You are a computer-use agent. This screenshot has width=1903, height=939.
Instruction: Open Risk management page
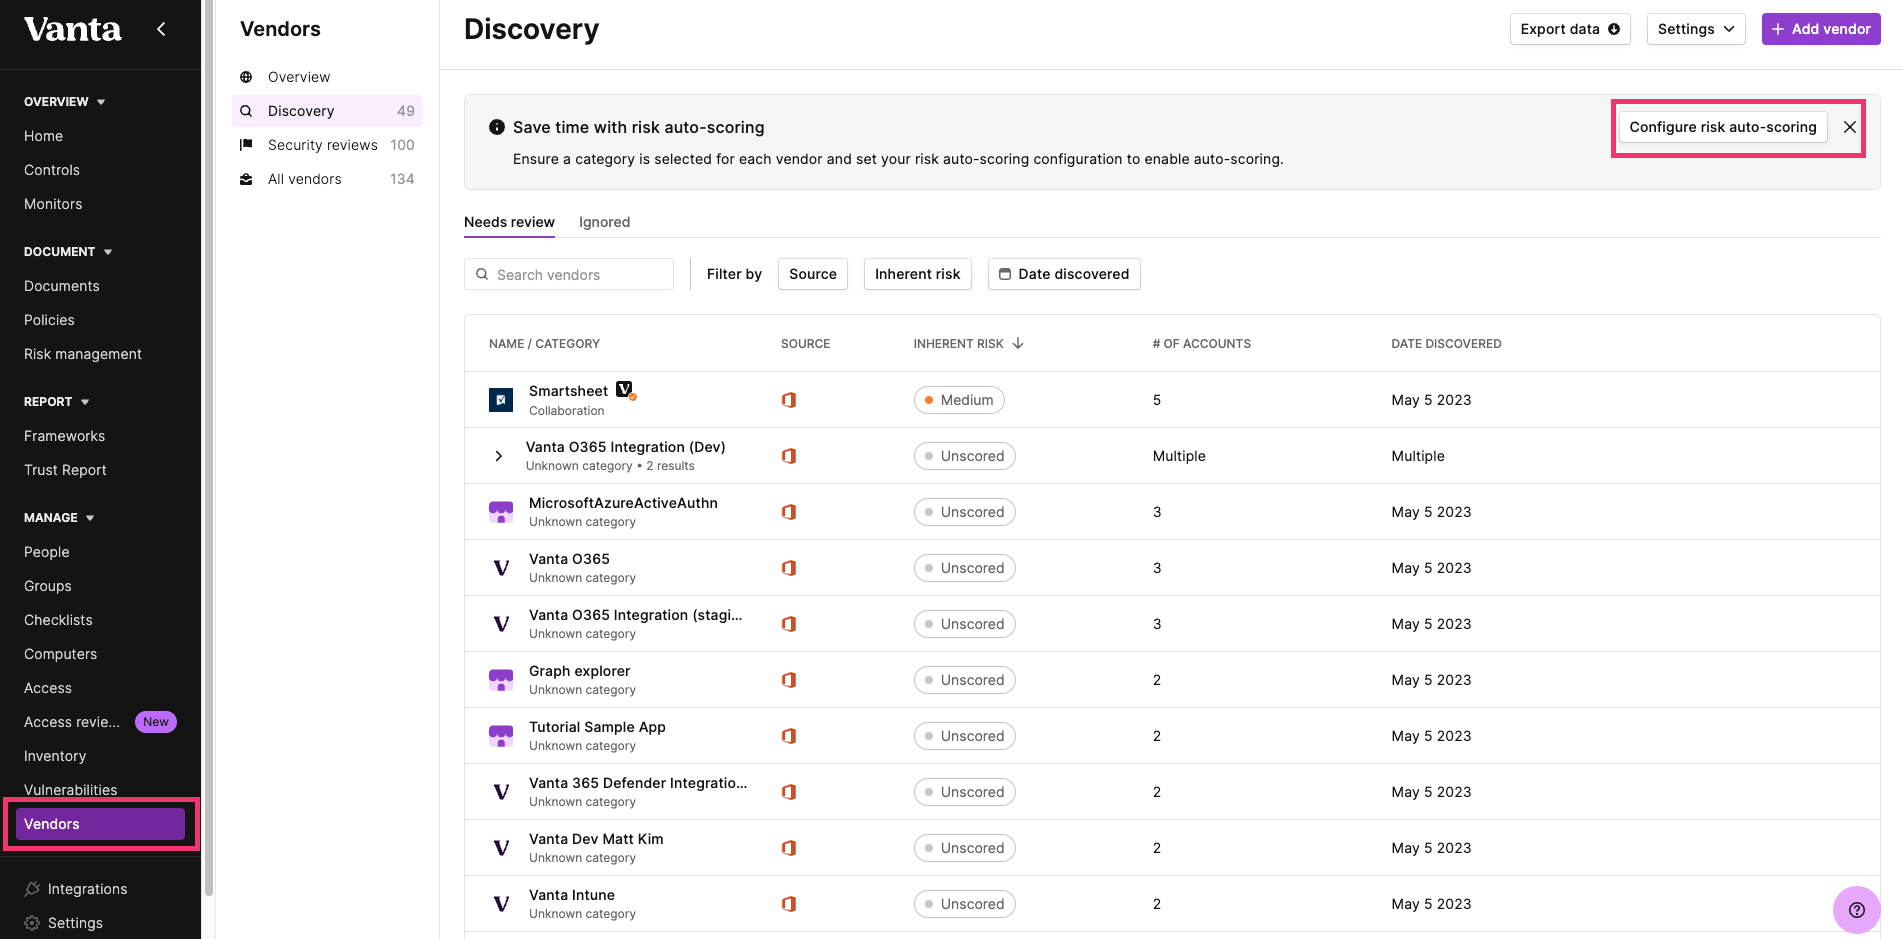83,354
